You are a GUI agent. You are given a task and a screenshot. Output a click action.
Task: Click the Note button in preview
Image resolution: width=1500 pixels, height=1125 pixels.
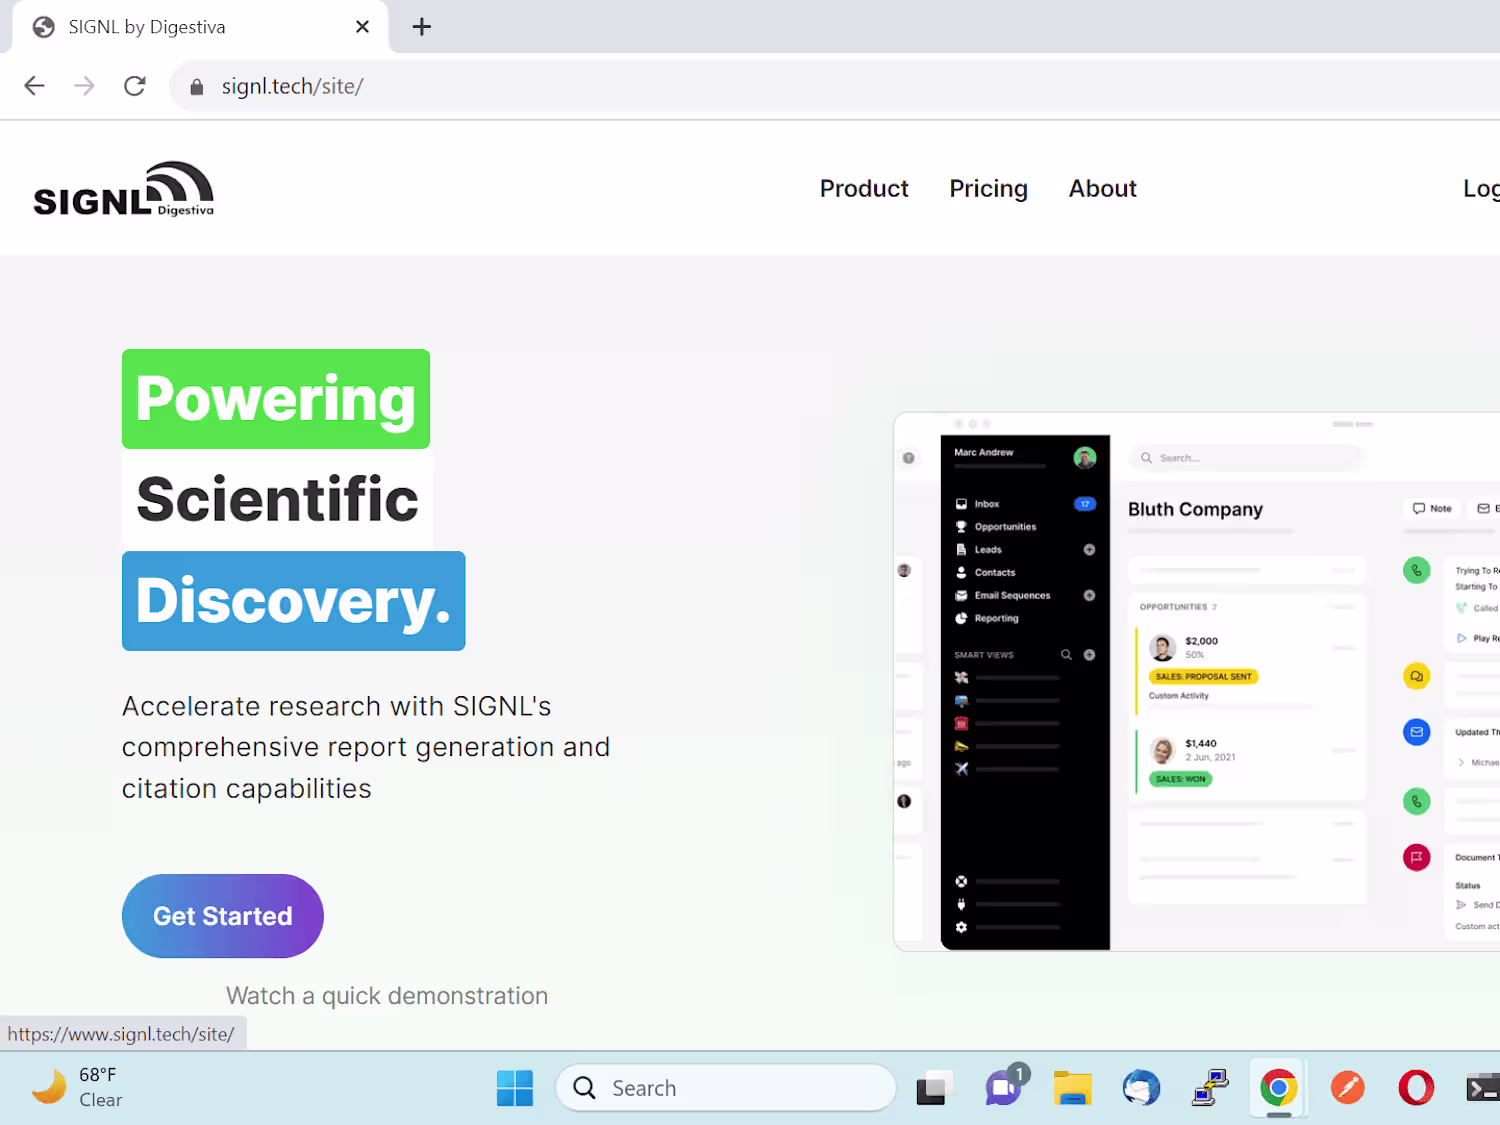click(1432, 508)
